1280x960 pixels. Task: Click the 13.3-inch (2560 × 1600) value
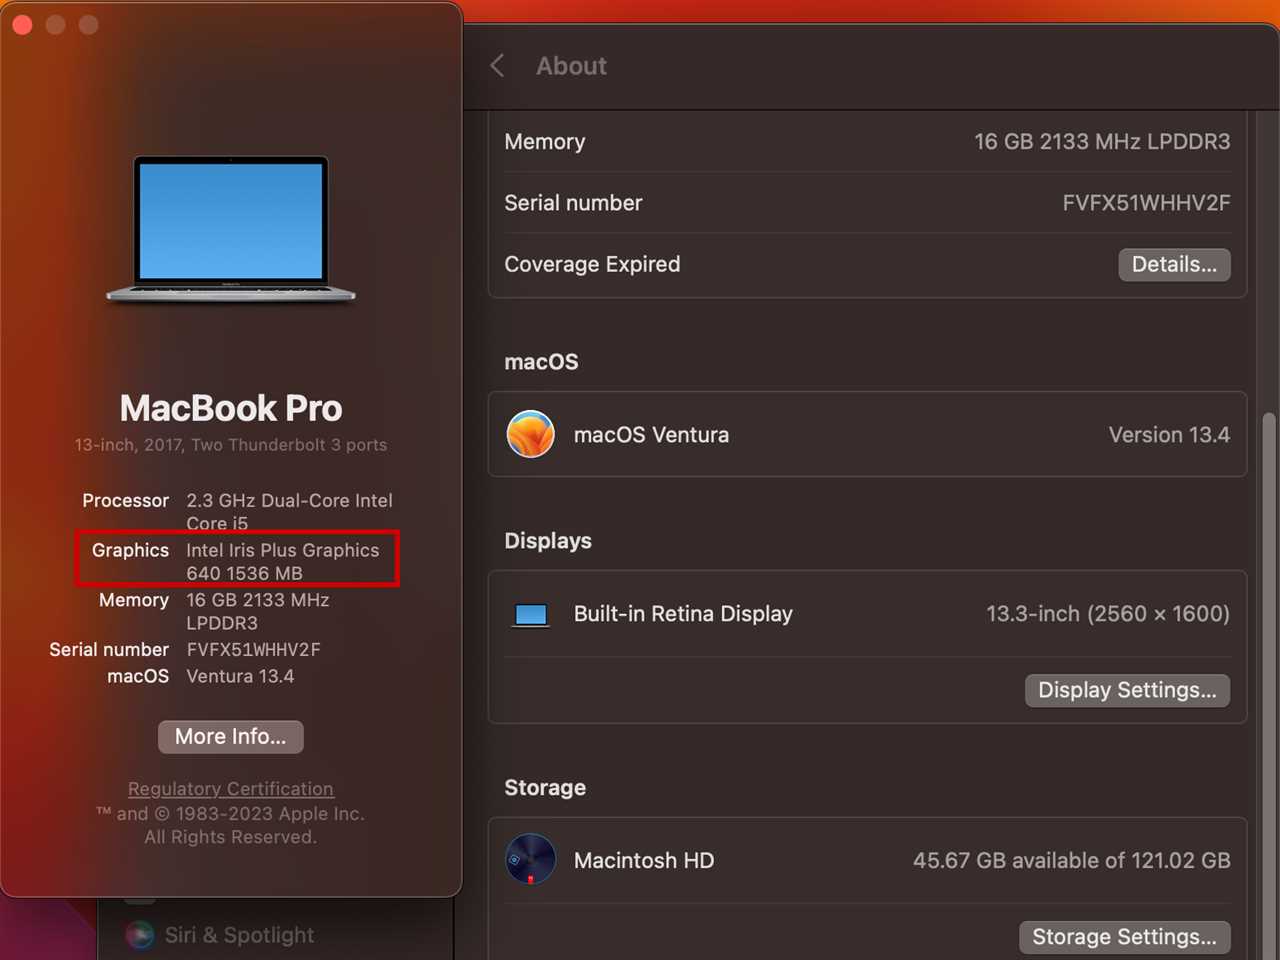point(1108,614)
